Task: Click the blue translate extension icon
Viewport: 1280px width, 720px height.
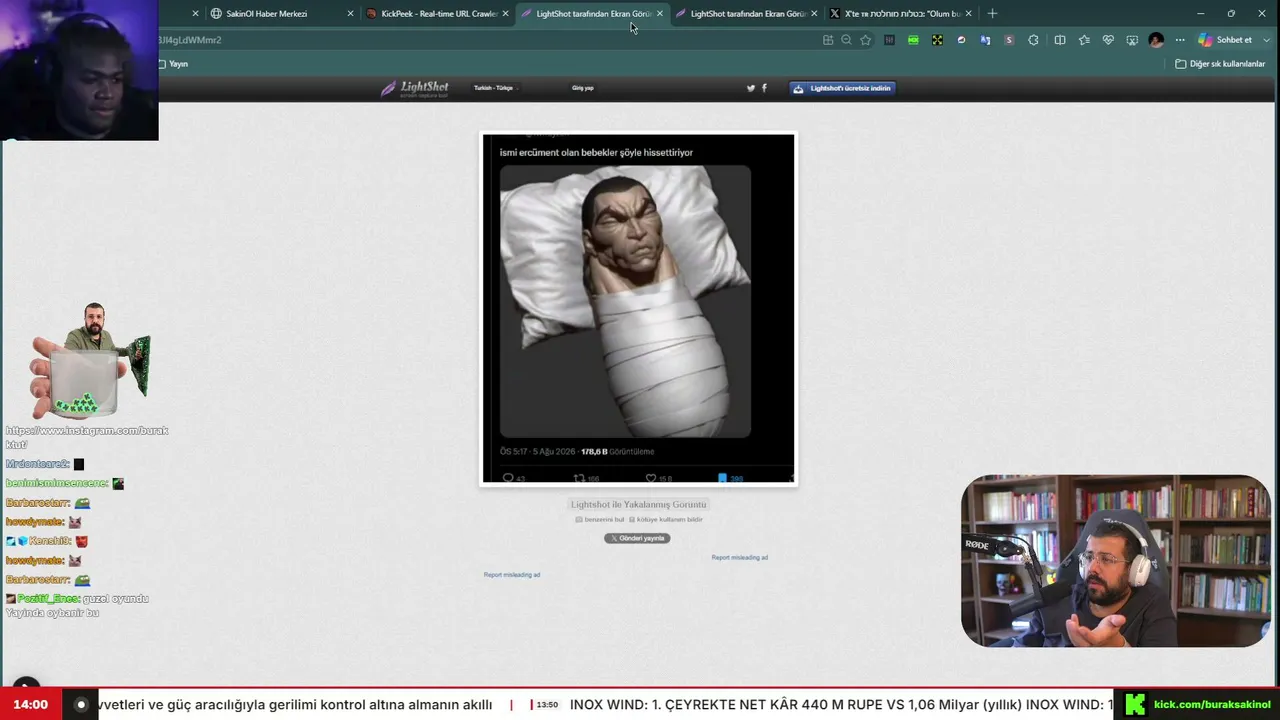Action: [985, 40]
